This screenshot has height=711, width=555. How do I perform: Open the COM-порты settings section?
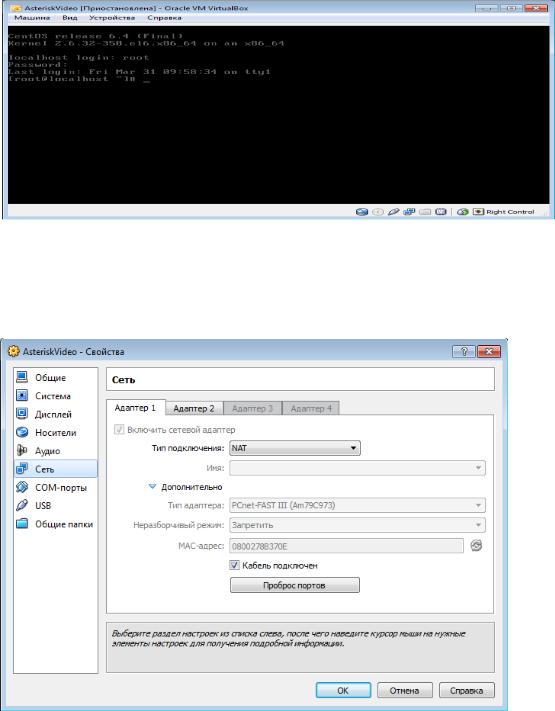coord(56,487)
